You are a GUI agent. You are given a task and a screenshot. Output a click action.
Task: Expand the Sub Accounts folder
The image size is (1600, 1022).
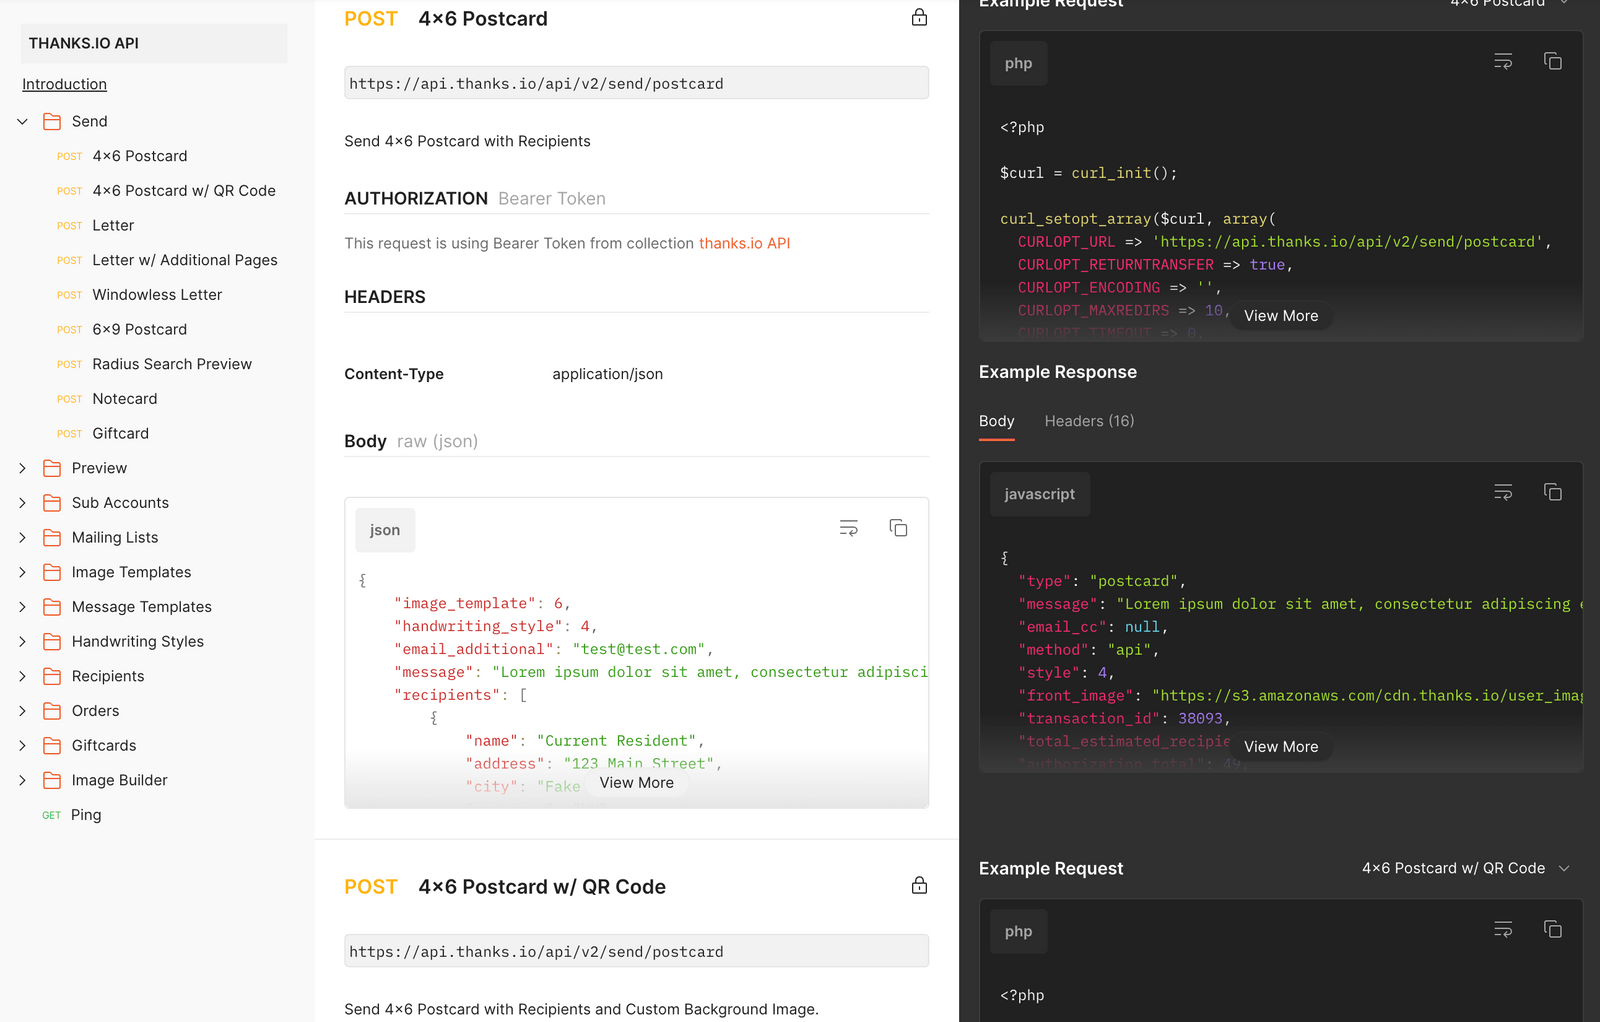click(x=23, y=503)
